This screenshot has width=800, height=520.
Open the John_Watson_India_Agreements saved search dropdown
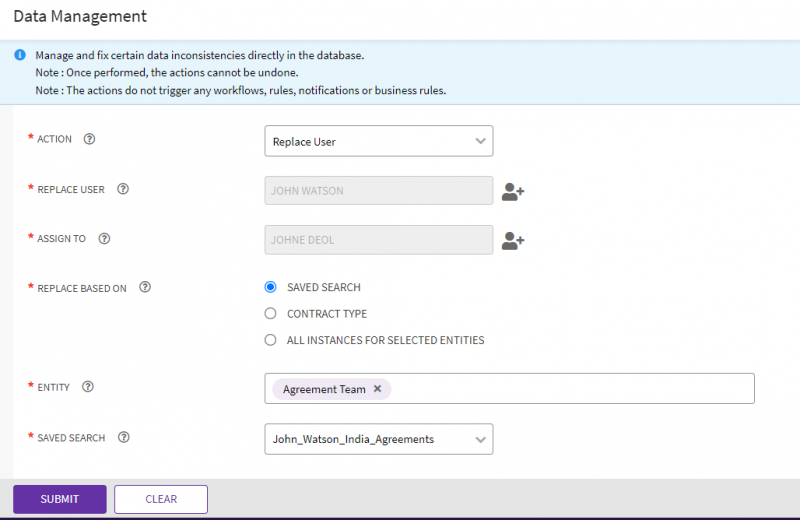click(x=379, y=439)
